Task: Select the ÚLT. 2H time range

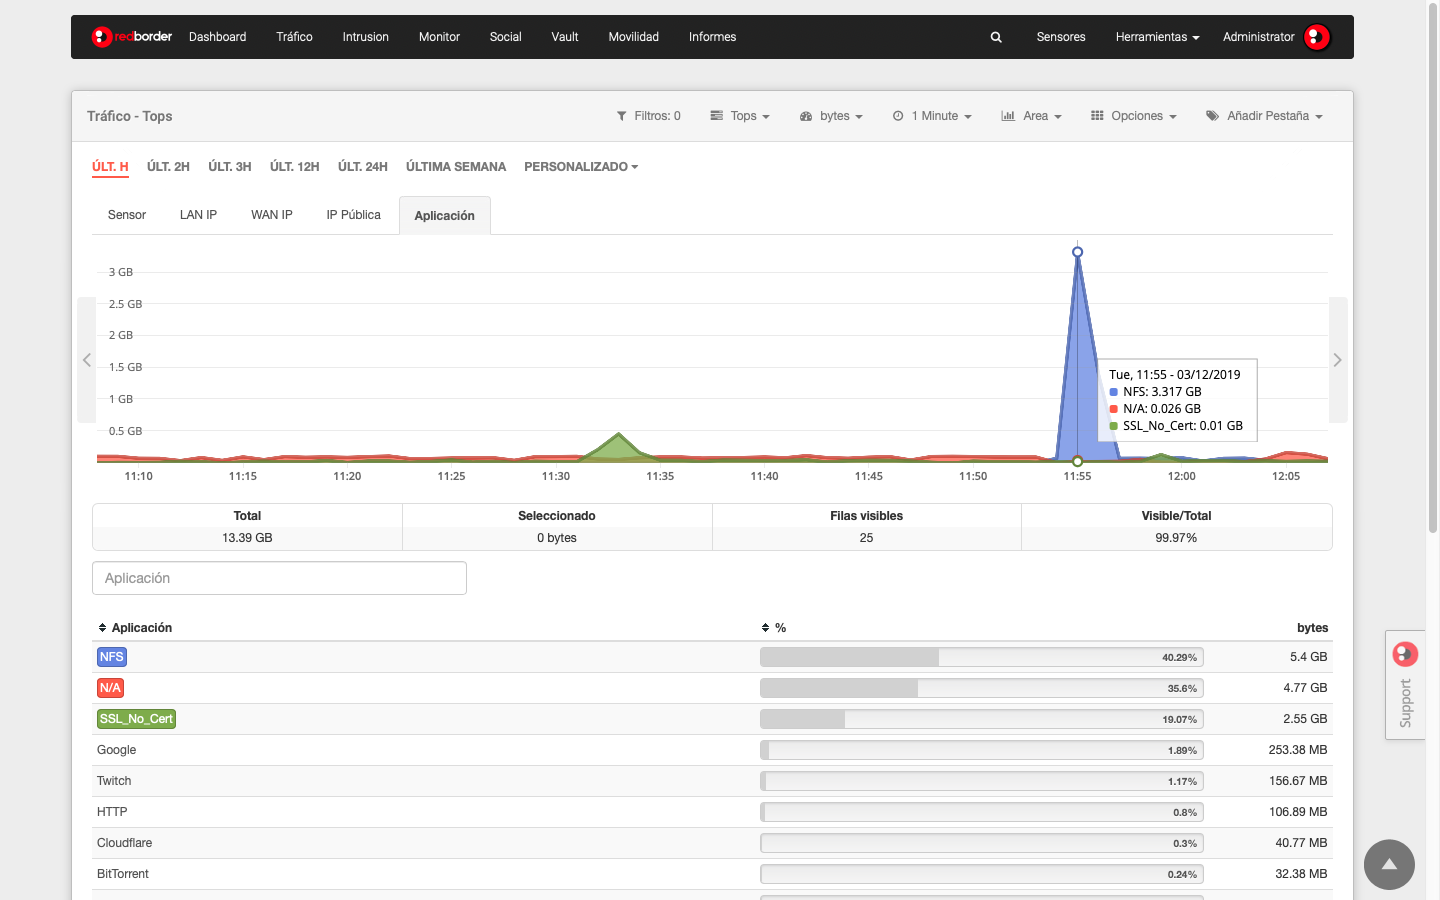Action: (168, 167)
